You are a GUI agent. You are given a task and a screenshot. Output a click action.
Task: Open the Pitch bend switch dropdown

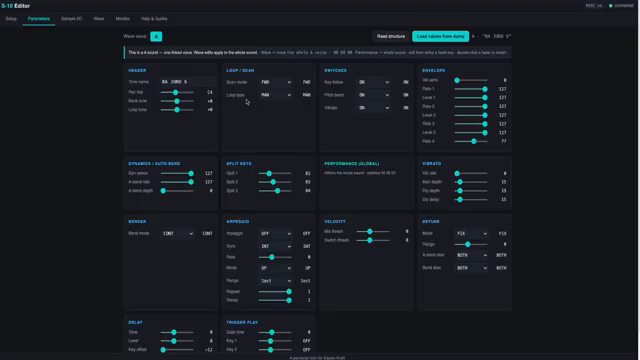point(374,95)
